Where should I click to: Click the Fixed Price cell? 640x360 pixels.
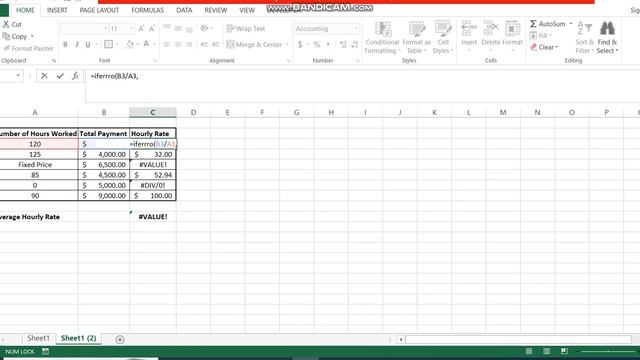[35, 164]
